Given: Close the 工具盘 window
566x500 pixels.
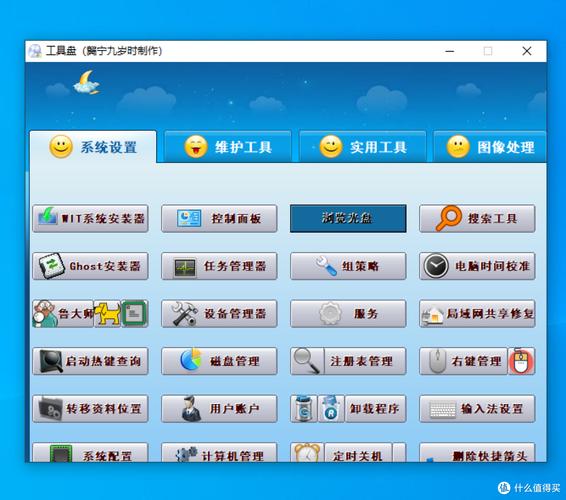Looking at the screenshot, I should 527,51.
